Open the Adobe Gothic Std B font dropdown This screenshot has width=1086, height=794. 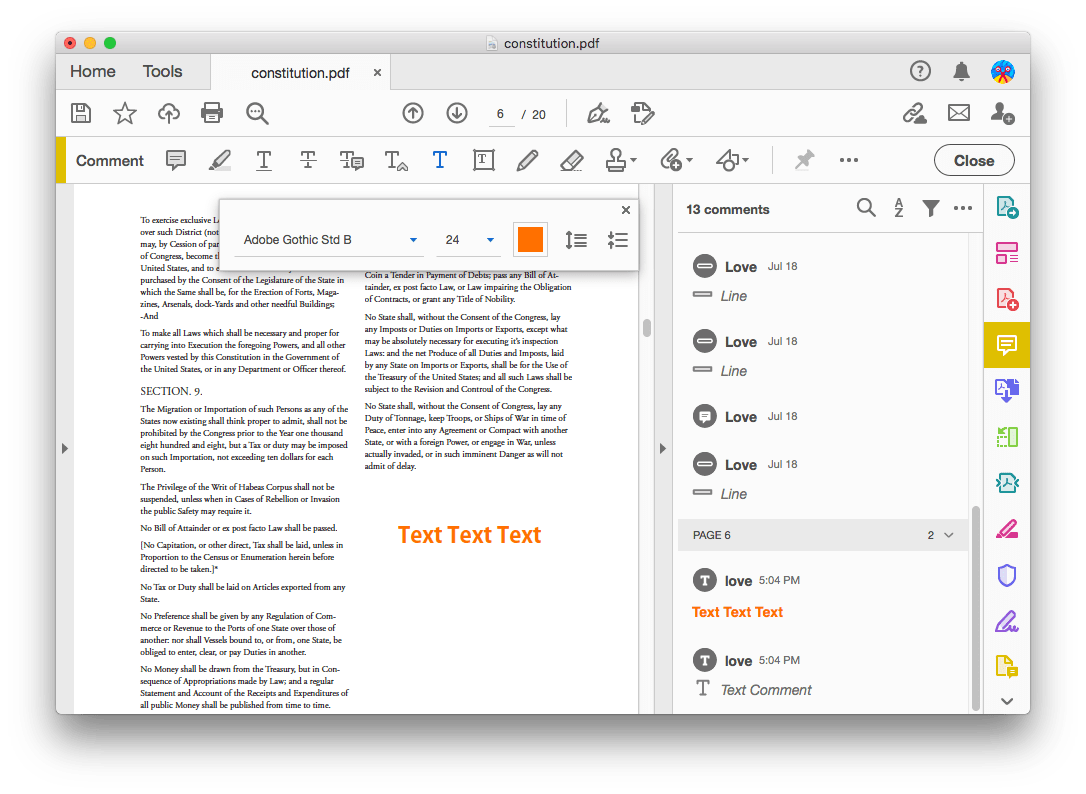click(x=330, y=240)
